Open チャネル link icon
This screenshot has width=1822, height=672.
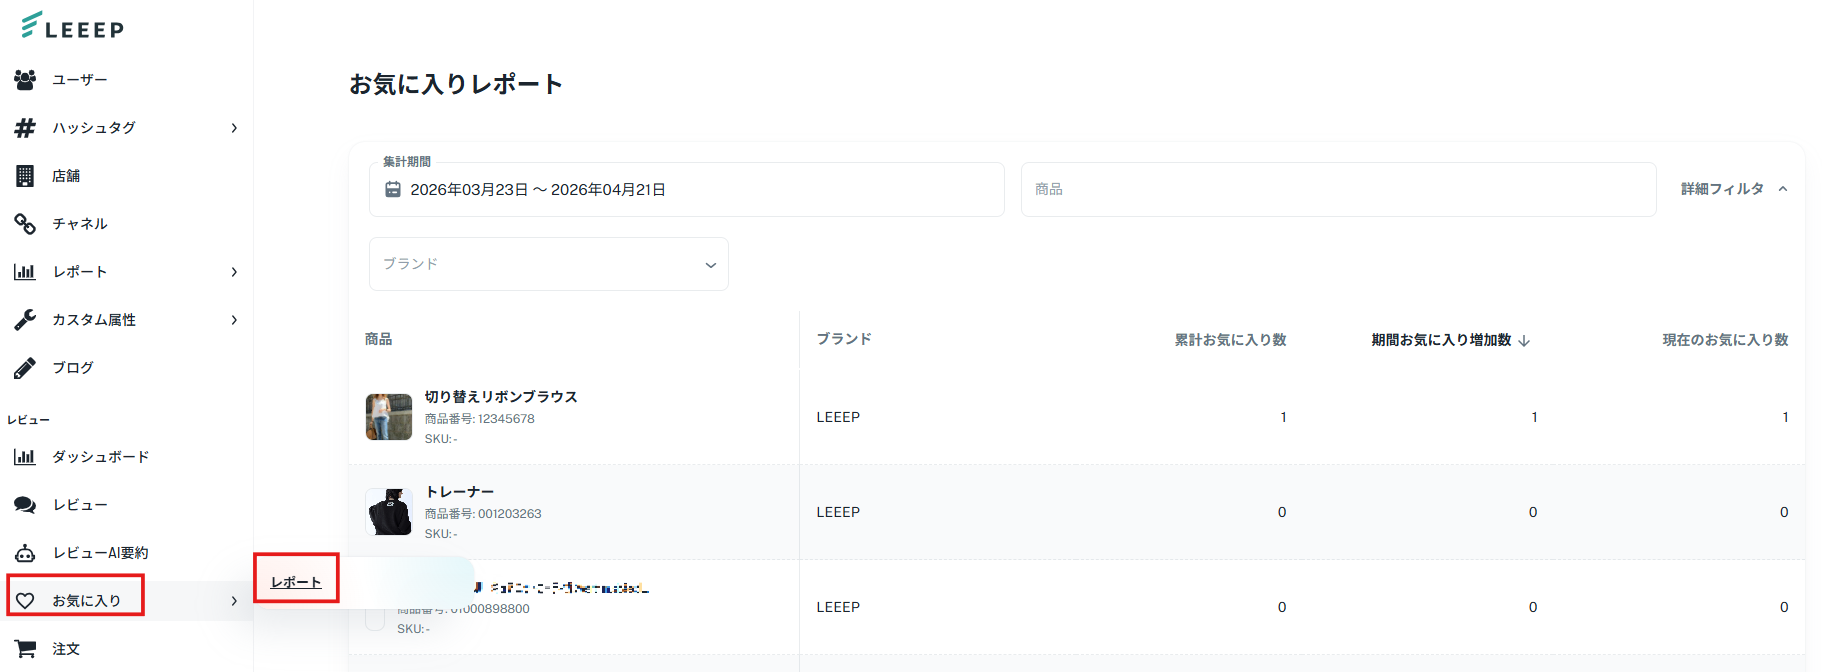pyautogui.click(x=25, y=223)
